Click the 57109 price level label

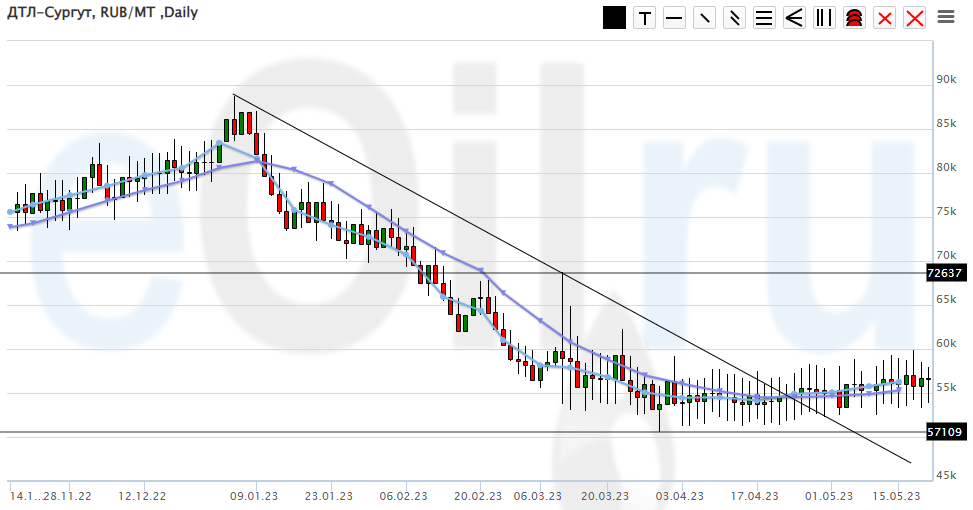click(x=945, y=432)
